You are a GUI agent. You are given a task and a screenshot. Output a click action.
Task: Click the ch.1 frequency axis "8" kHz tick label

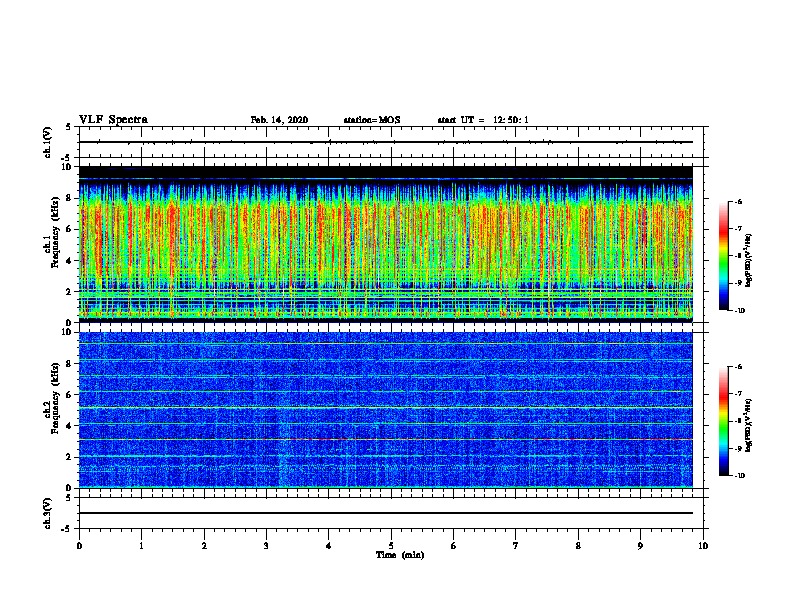click(69, 198)
